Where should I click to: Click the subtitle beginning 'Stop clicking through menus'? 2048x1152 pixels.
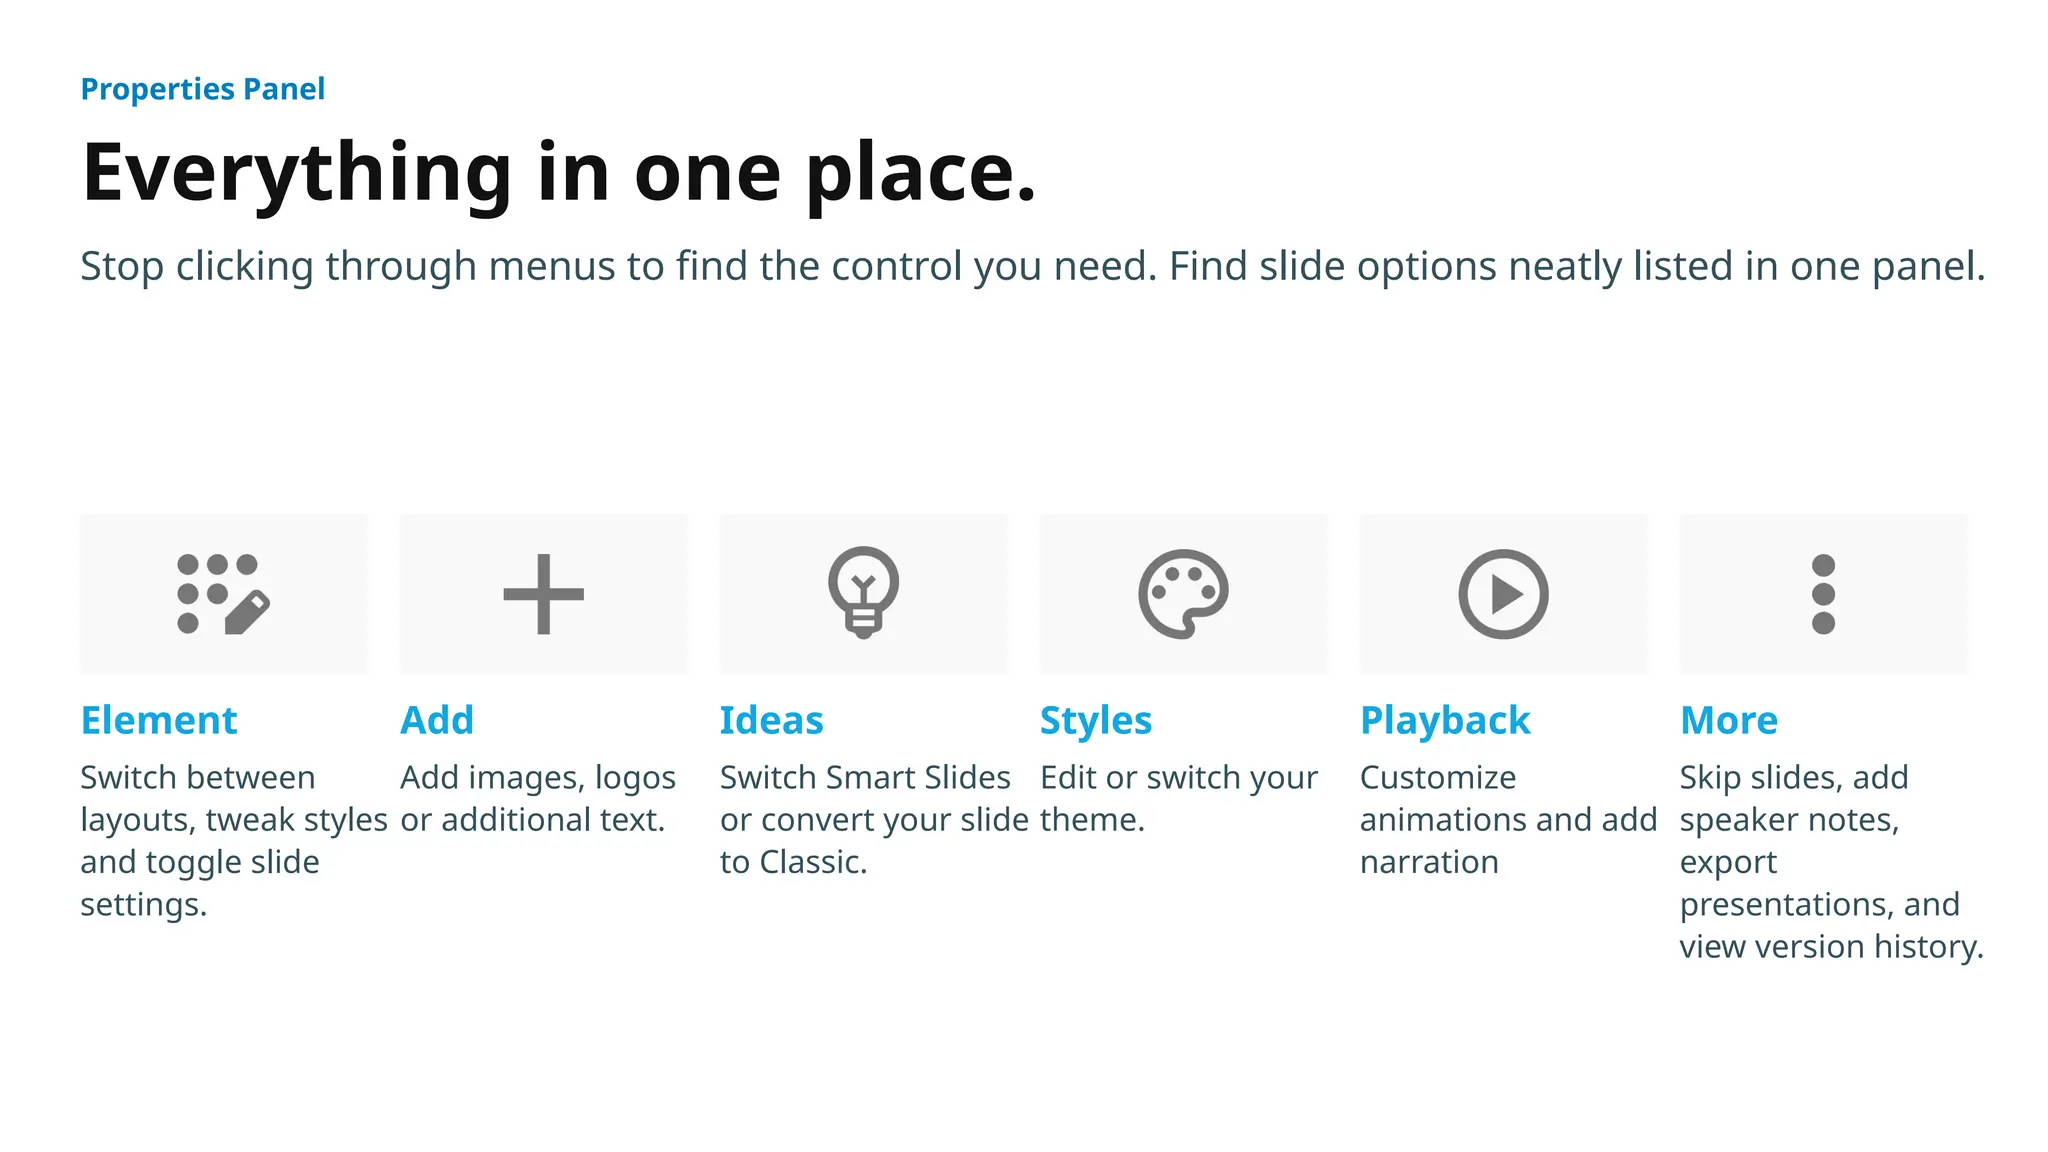tap(1033, 266)
